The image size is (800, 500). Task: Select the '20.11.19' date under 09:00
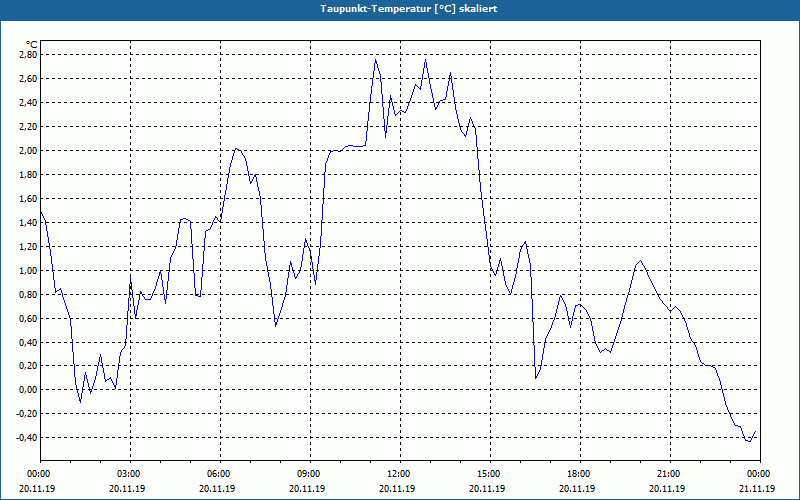308,489
